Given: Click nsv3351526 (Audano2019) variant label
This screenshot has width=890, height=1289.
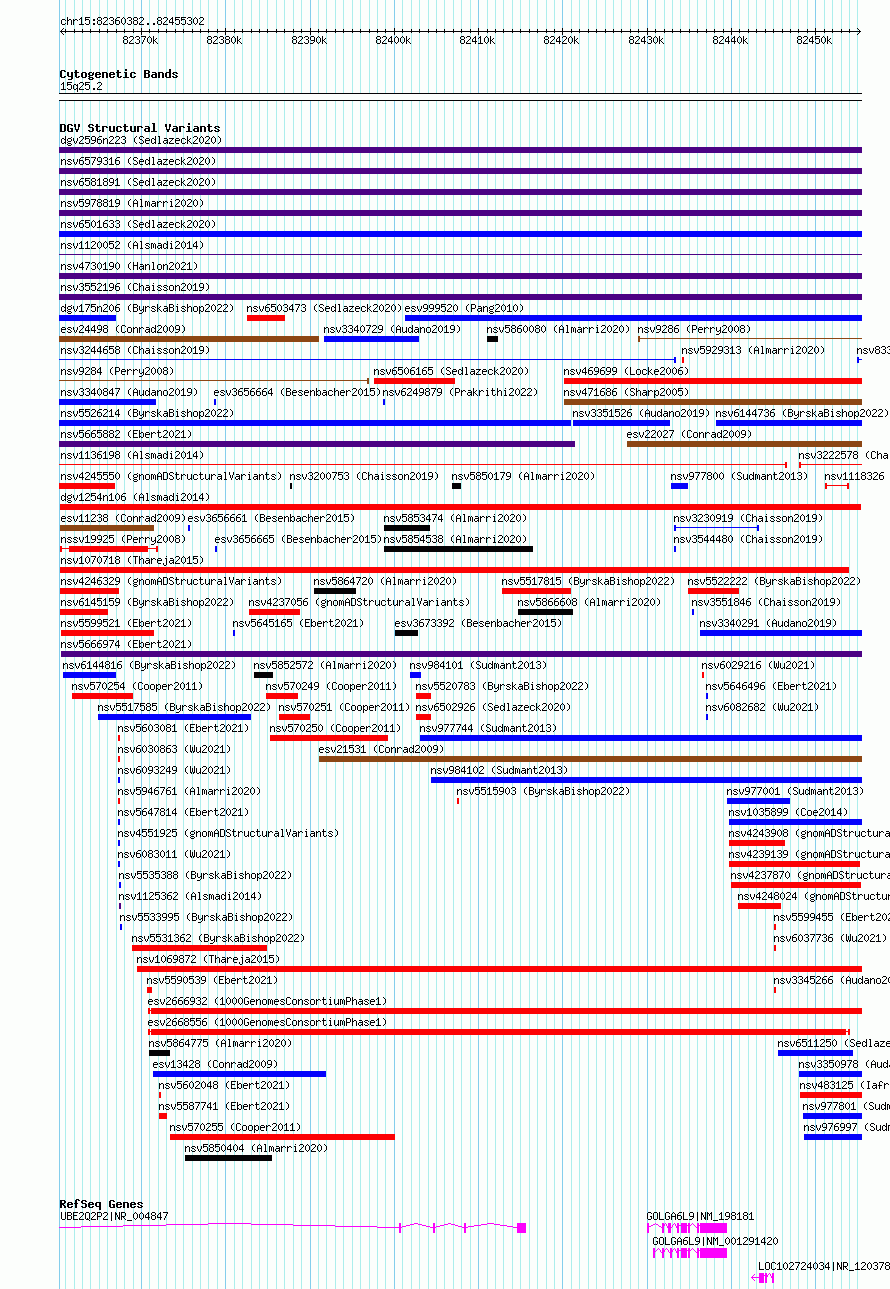Looking at the screenshot, I should tap(641, 413).
